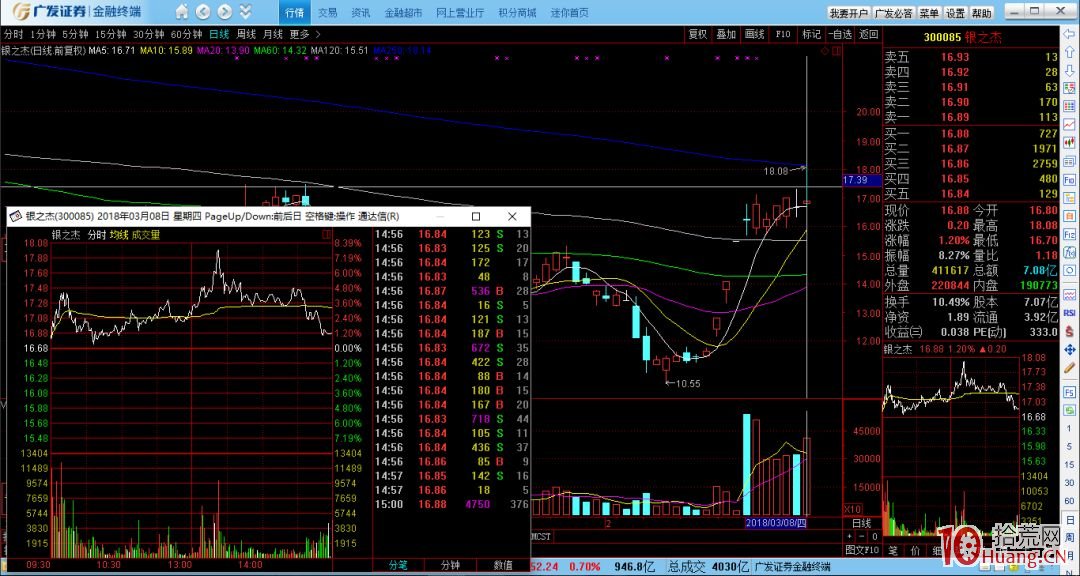Viewport: 1080px width, 576px height.
Task: Select the 月线 chart period
Action: click(x=273, y=34)
